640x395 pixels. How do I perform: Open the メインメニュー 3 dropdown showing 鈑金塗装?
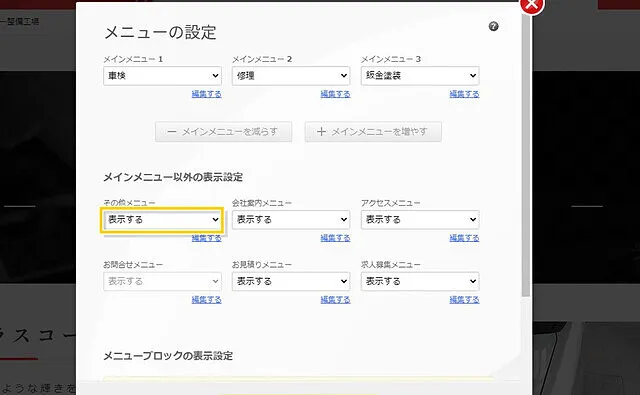[420, 76]
